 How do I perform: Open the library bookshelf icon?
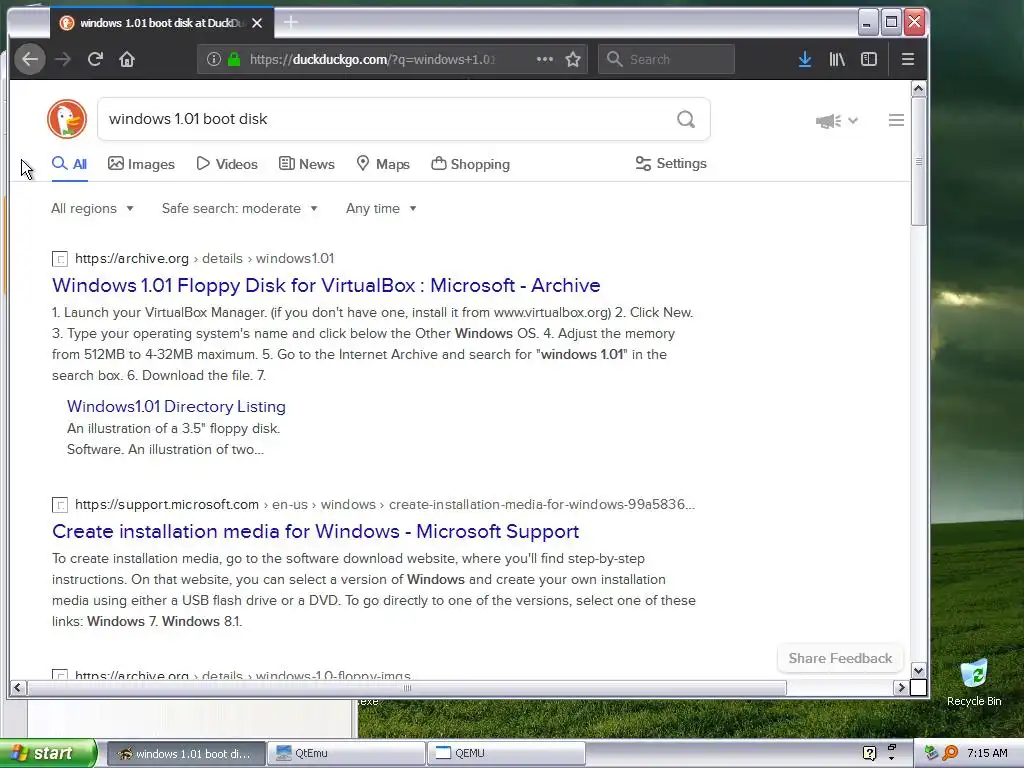[837, 59]
